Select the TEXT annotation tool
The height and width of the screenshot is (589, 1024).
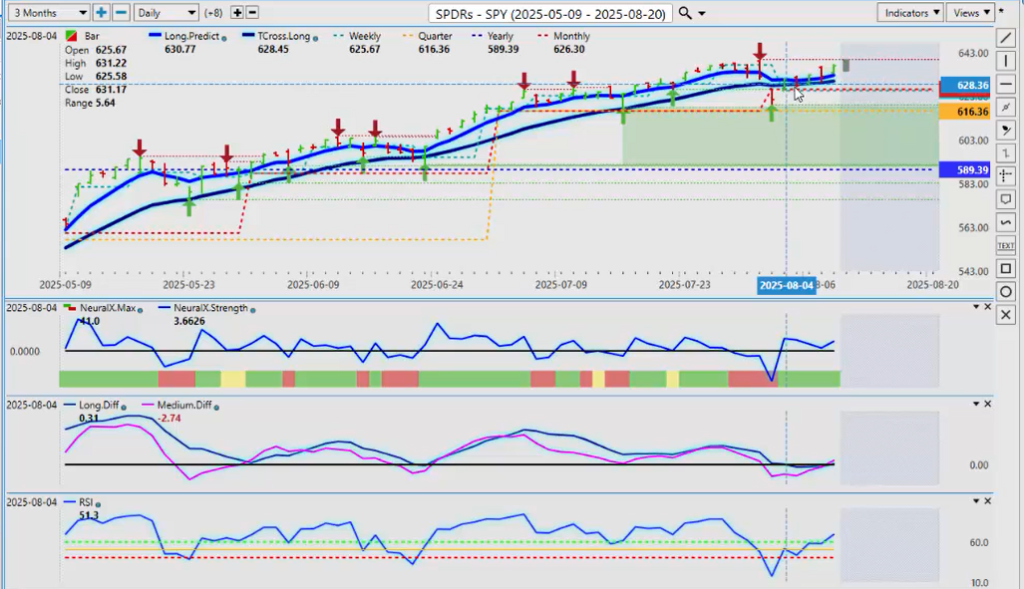(x=1006, y=245)
